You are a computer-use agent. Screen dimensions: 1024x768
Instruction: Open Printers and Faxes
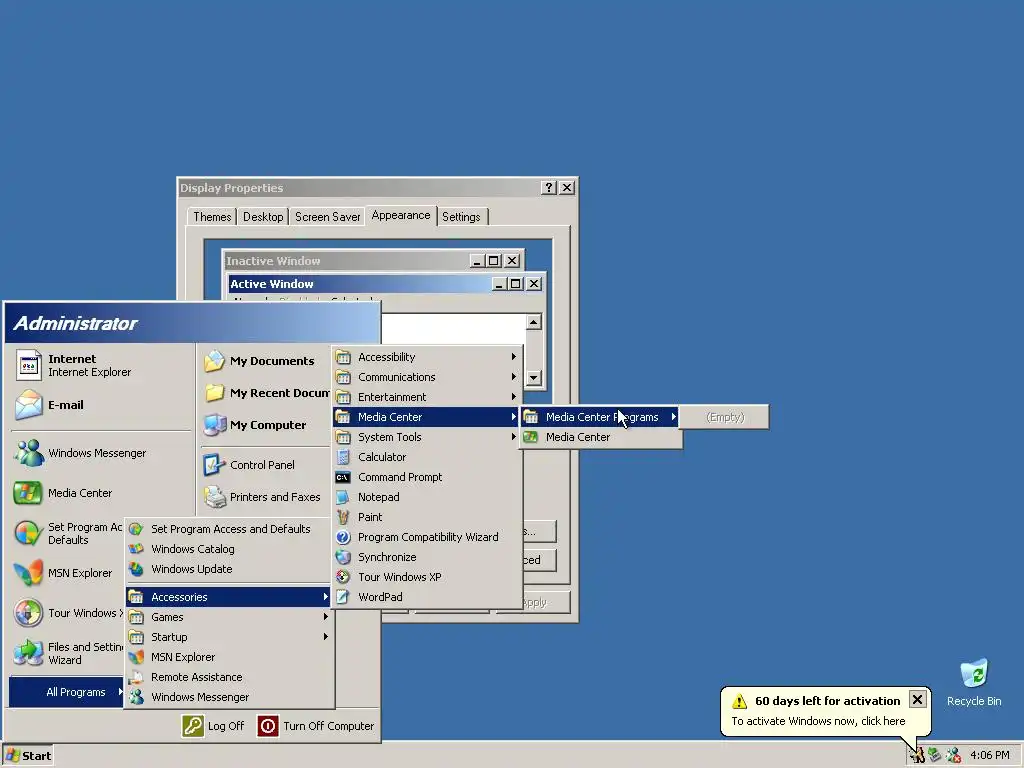[263, 497]
